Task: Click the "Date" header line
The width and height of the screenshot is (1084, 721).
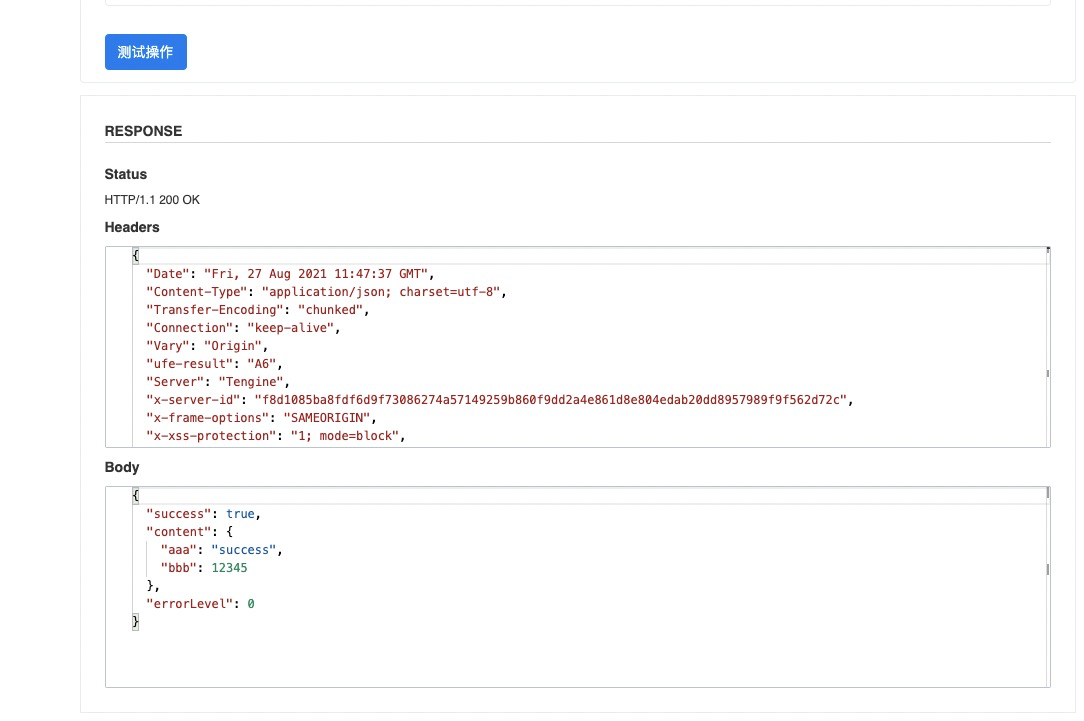Action: (290, 274)
